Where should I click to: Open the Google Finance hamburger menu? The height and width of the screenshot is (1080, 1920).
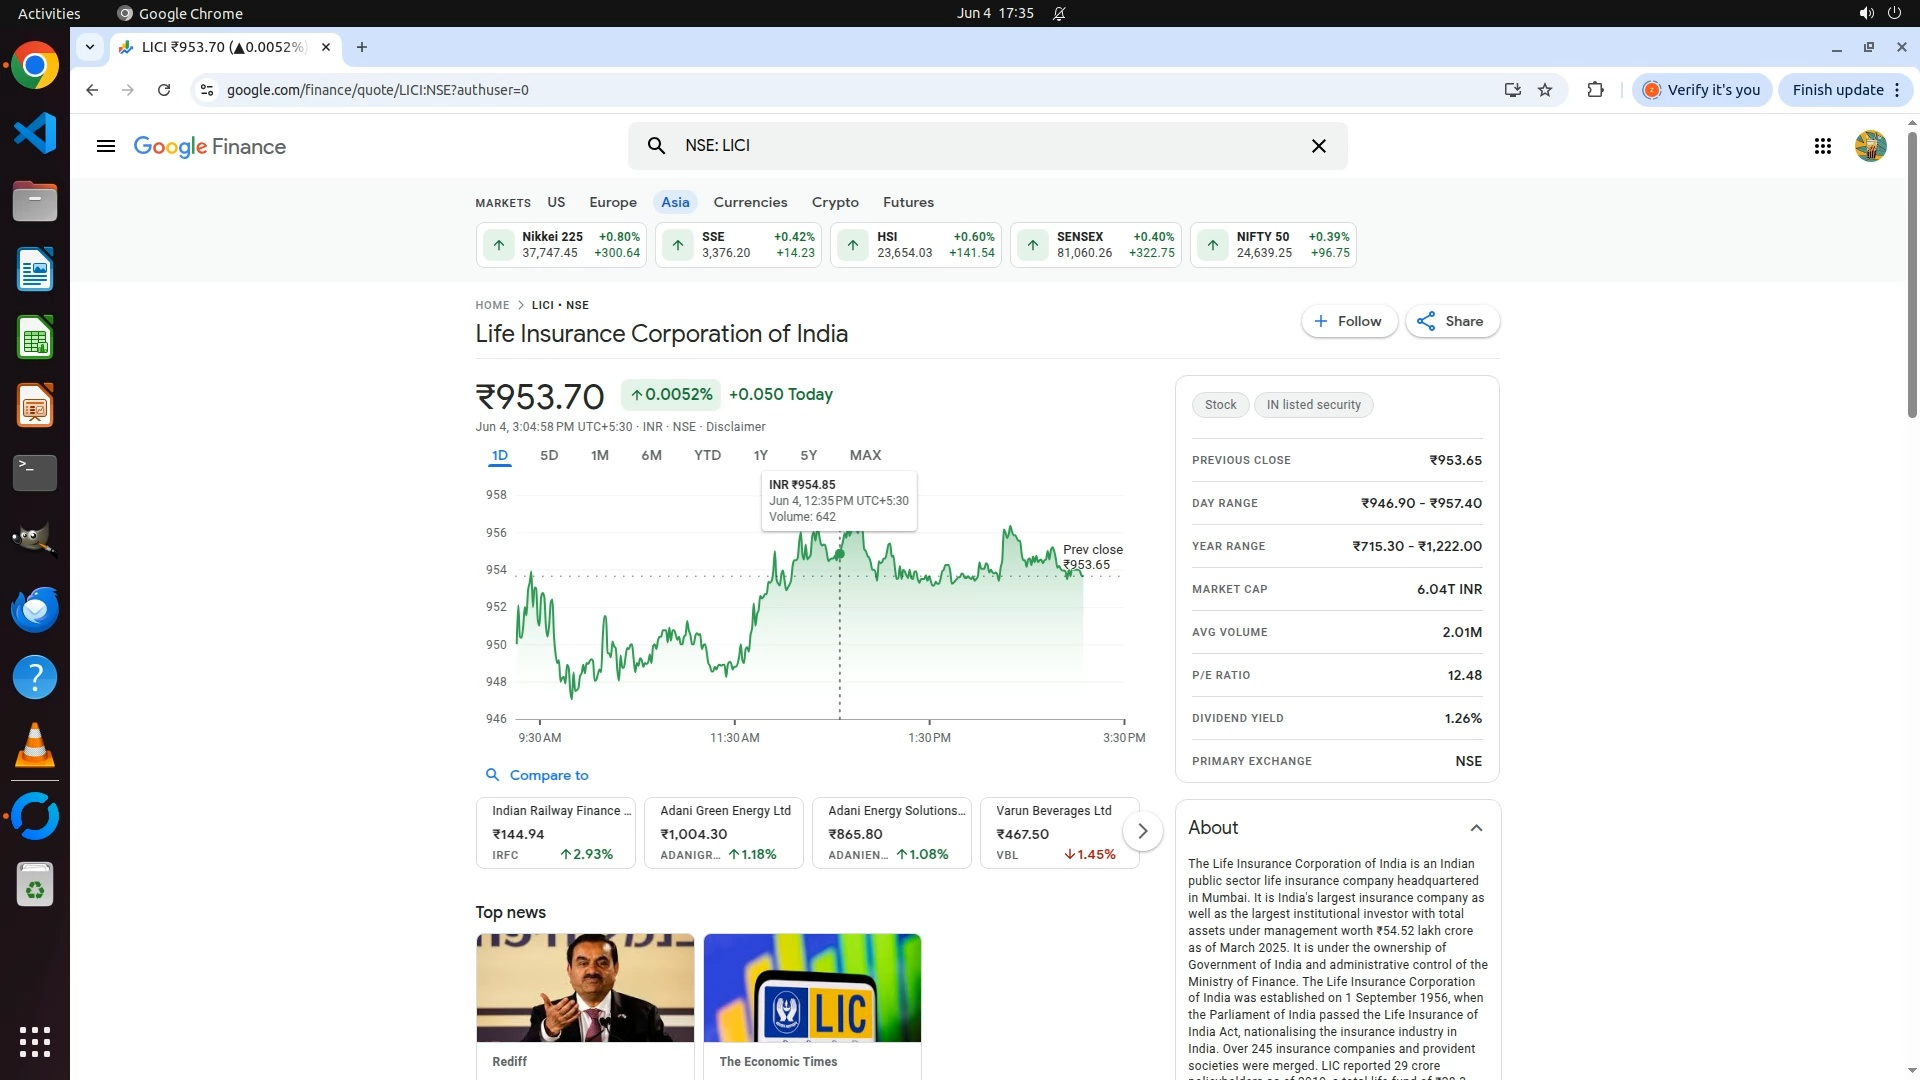(x=105, y=146)
